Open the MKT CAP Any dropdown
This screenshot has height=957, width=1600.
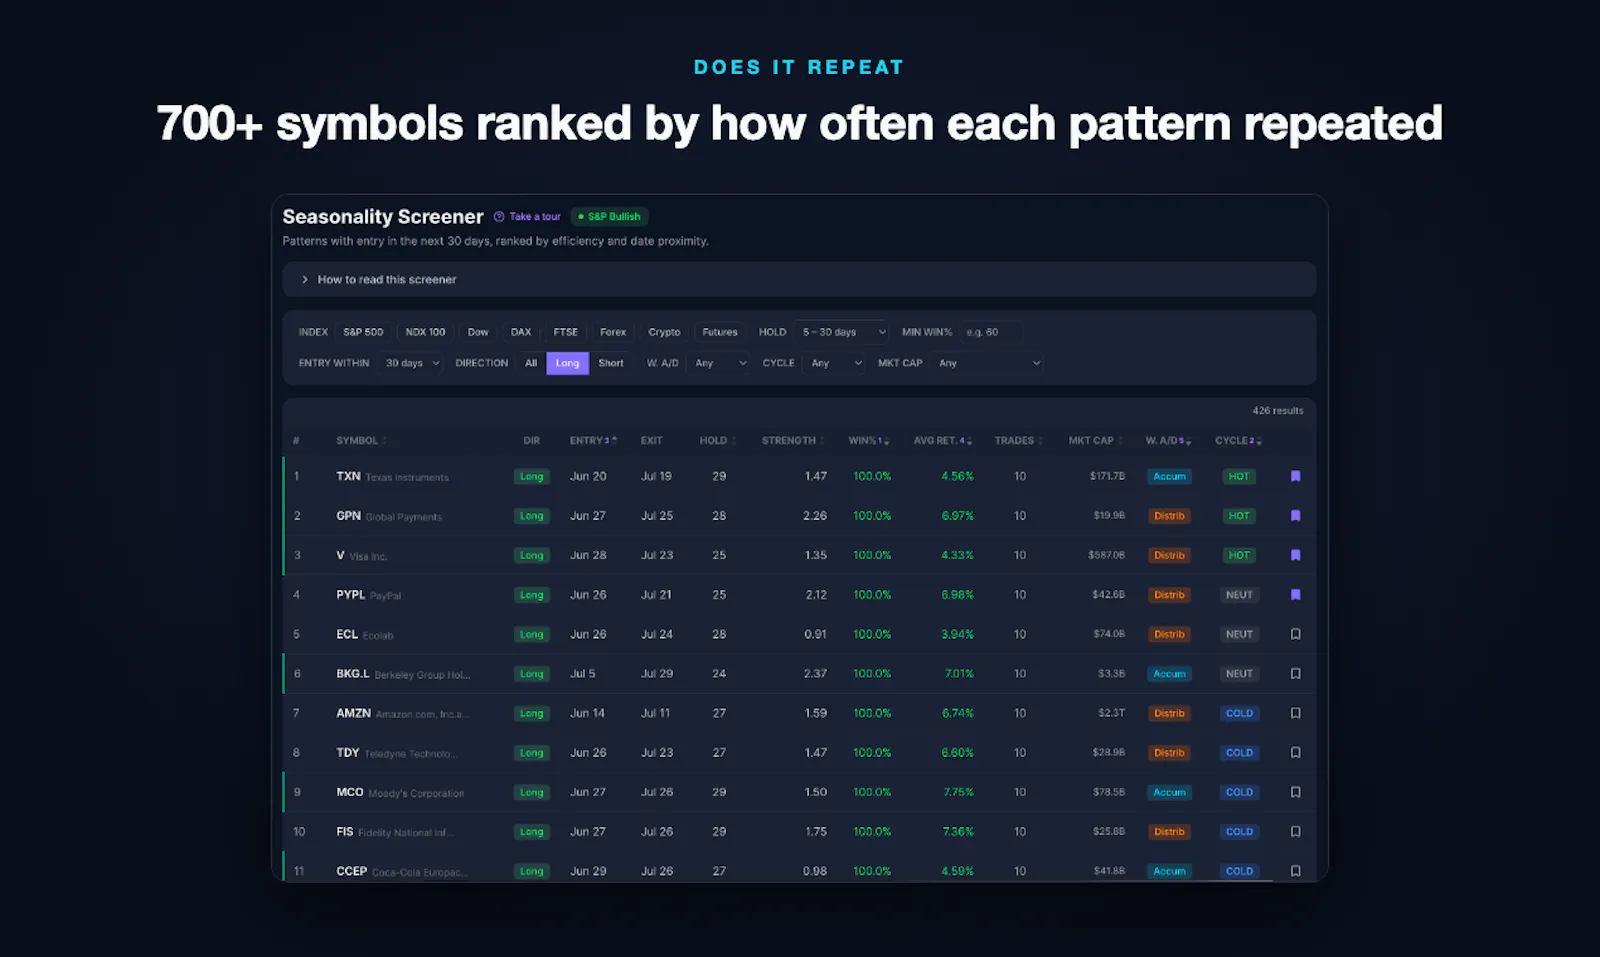pos(988,363)
